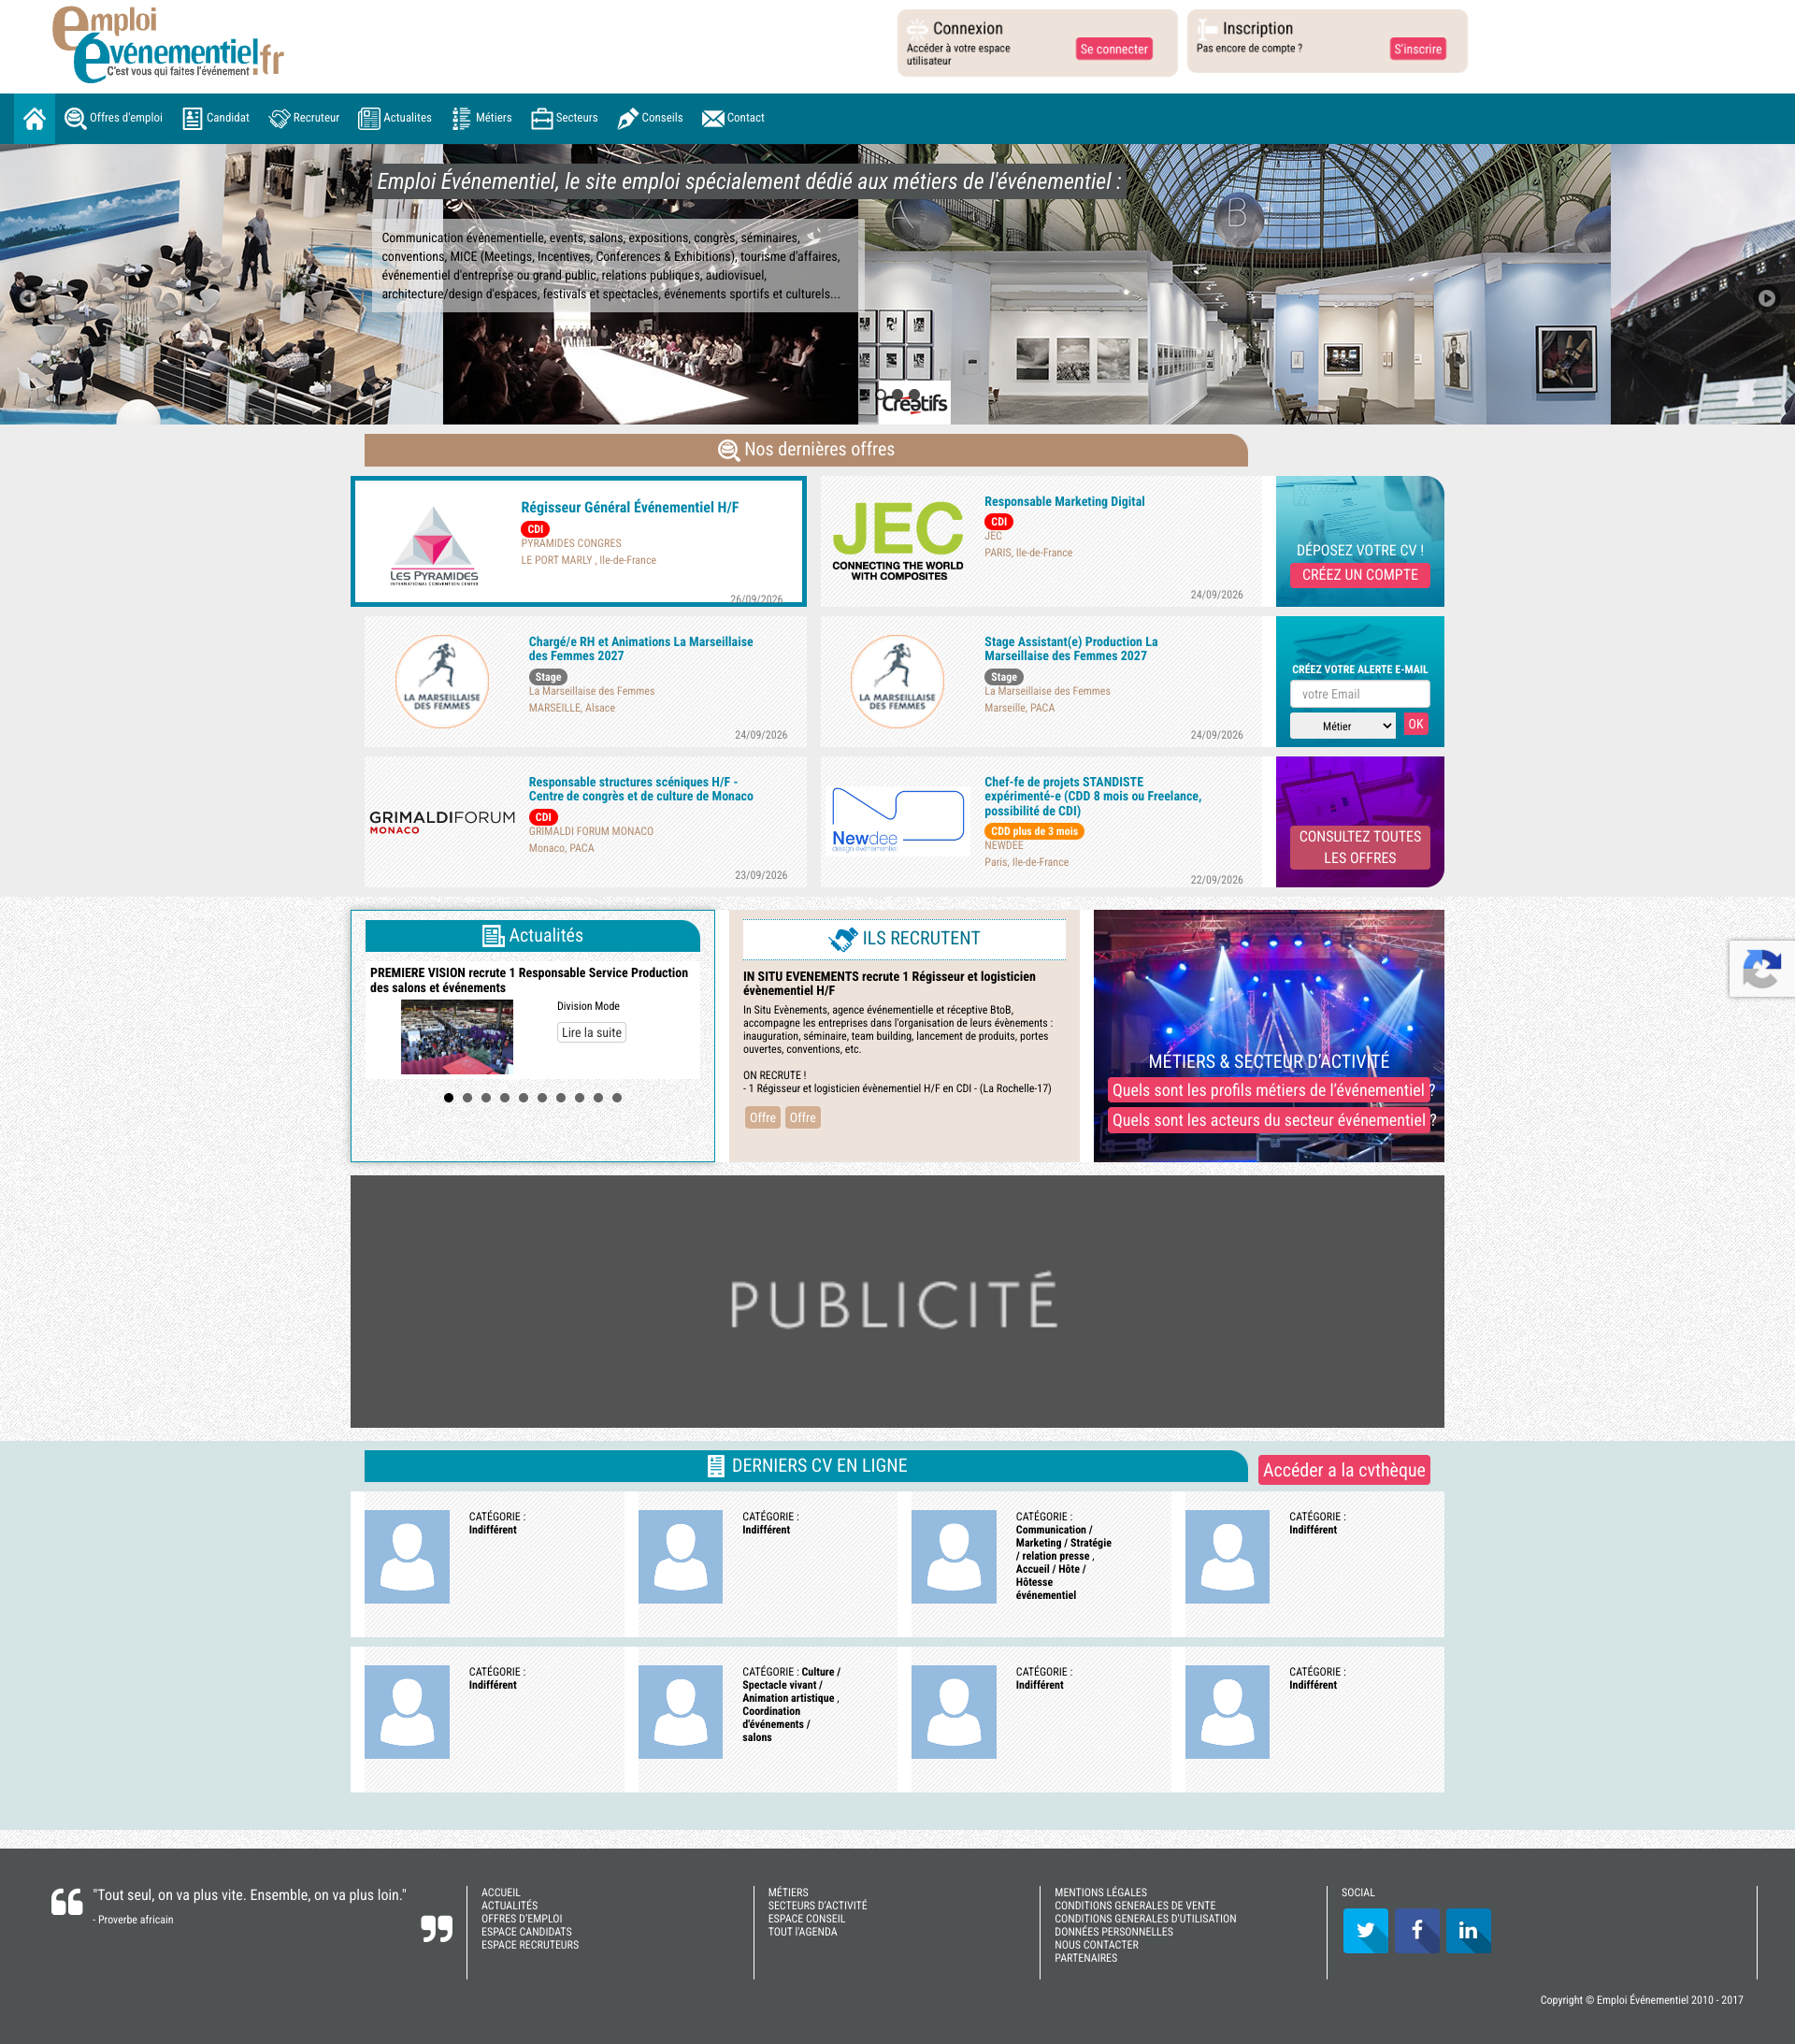This screenshot has width=1795, height=2044.
Task: Open the Communication / Marketing CV avatar
Action: point(954,1556)
